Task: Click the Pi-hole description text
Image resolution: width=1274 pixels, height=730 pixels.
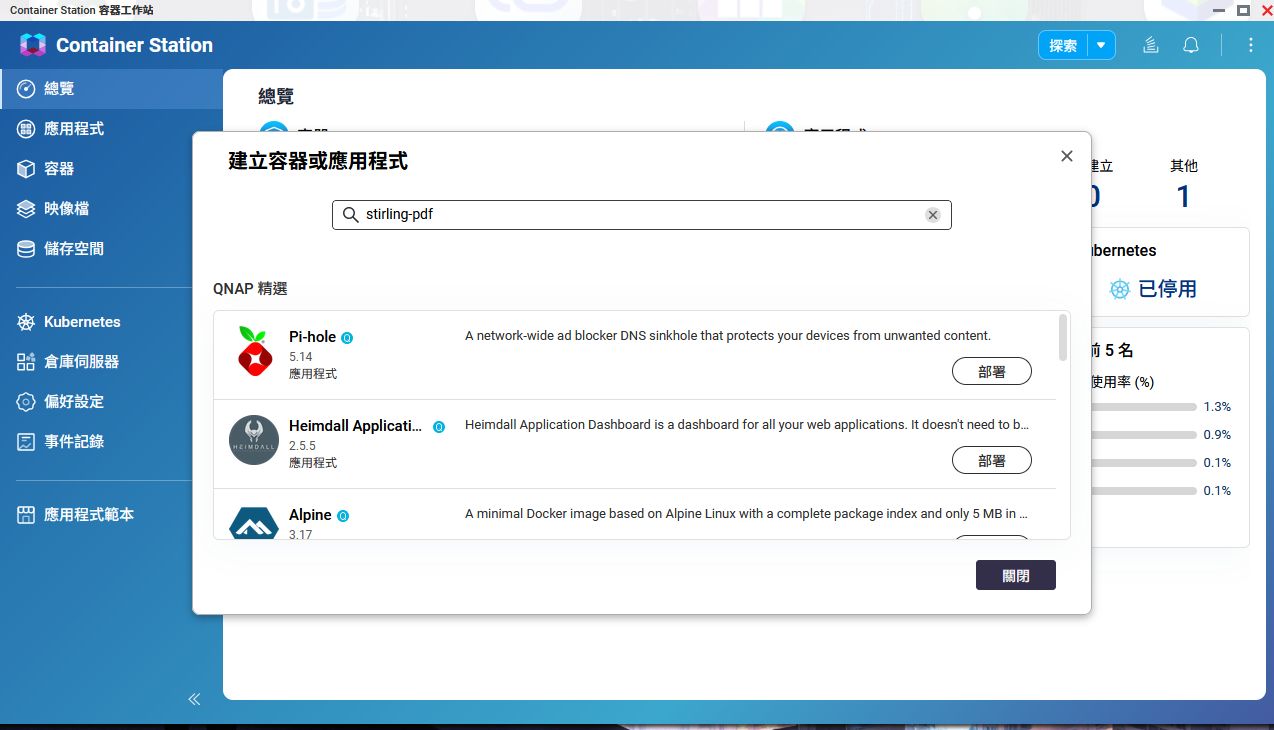Action: click(728, 336)
